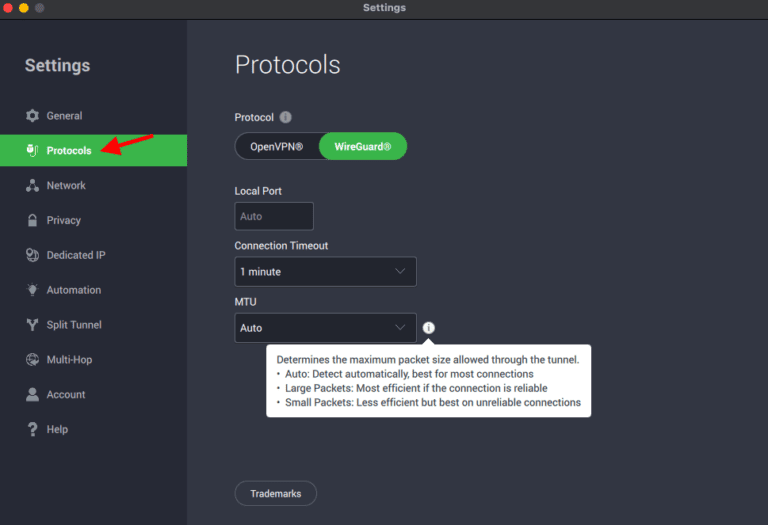768x525 pixels.
Task: Click the info icon beside MTU dropdown
Action: click(x=429, y=328)
